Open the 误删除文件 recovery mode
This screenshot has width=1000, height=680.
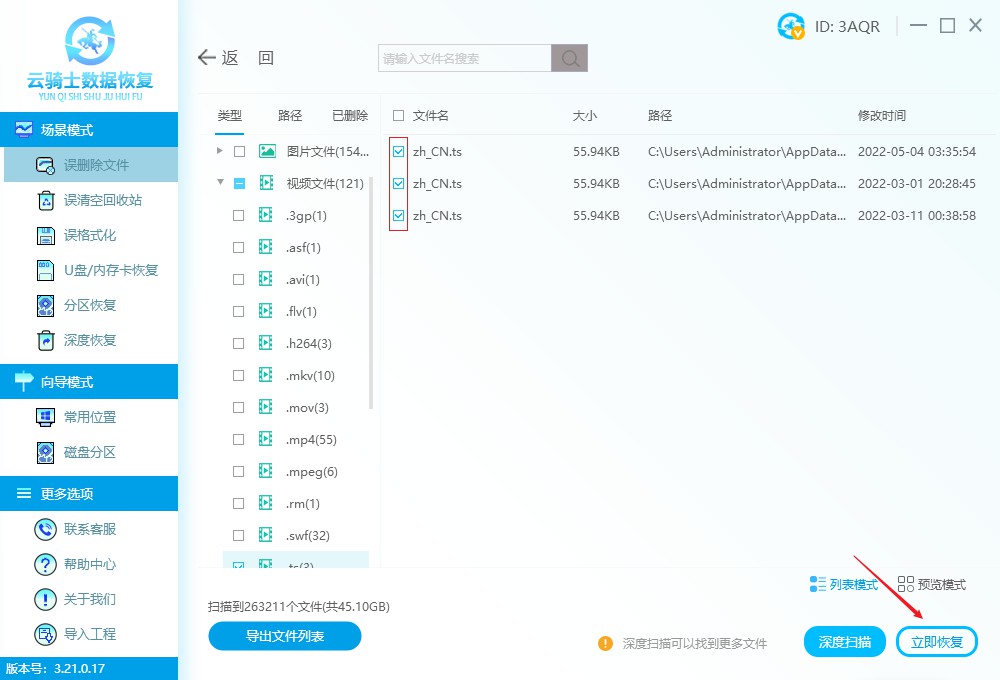[91, 165]
